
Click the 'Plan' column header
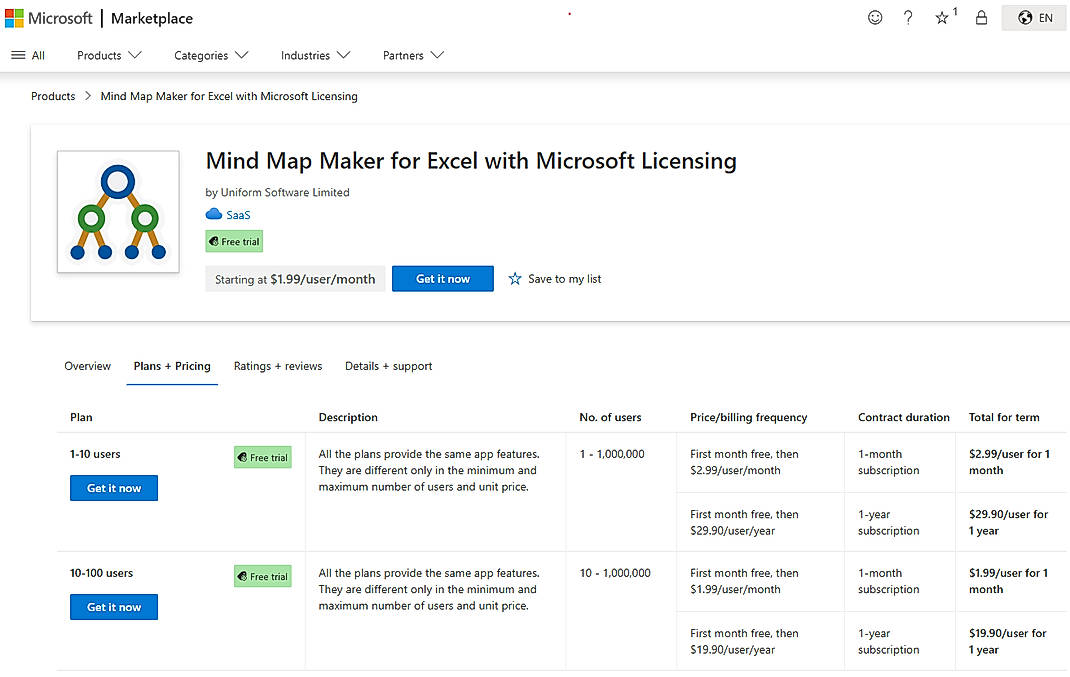pos(81,417)
